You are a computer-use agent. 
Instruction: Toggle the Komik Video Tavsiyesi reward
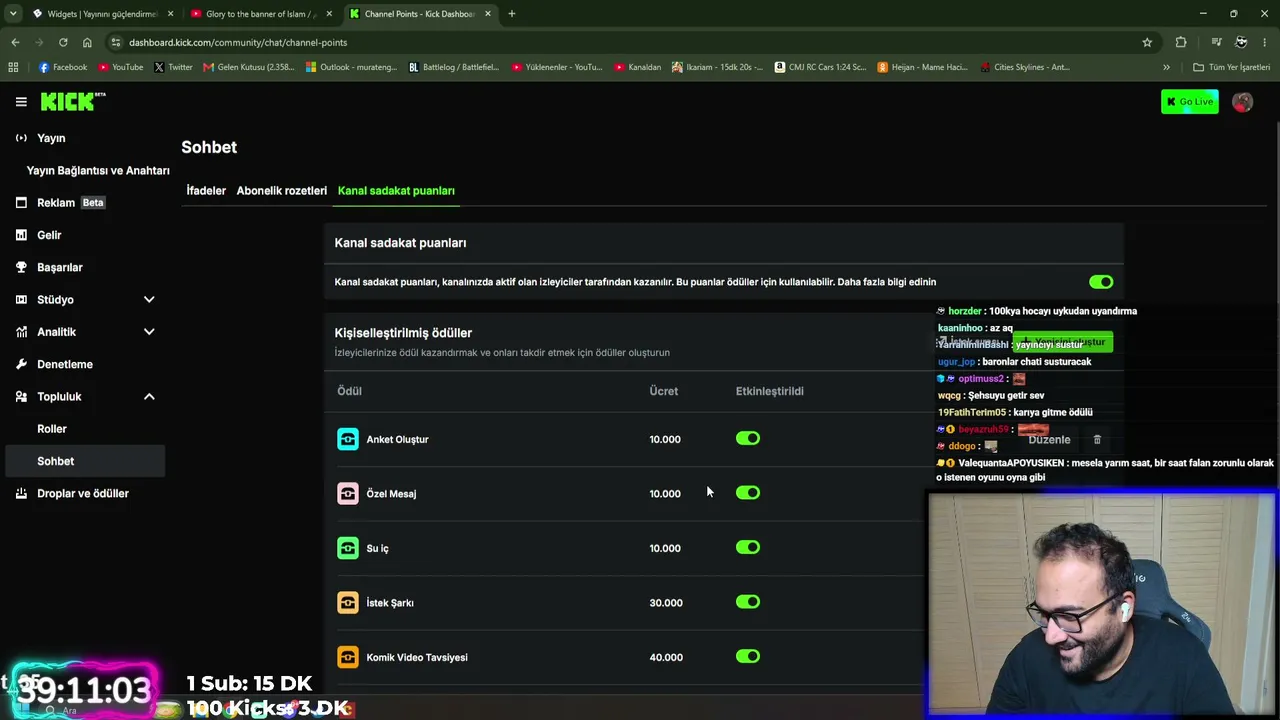748,656
